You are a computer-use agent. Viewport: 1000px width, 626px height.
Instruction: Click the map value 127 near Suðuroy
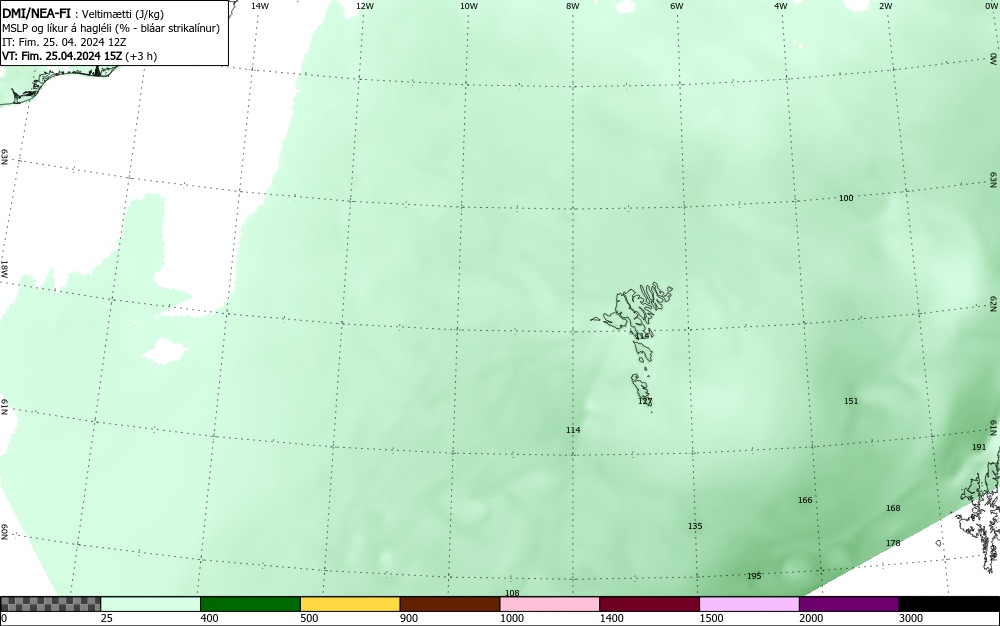(645, 402)
